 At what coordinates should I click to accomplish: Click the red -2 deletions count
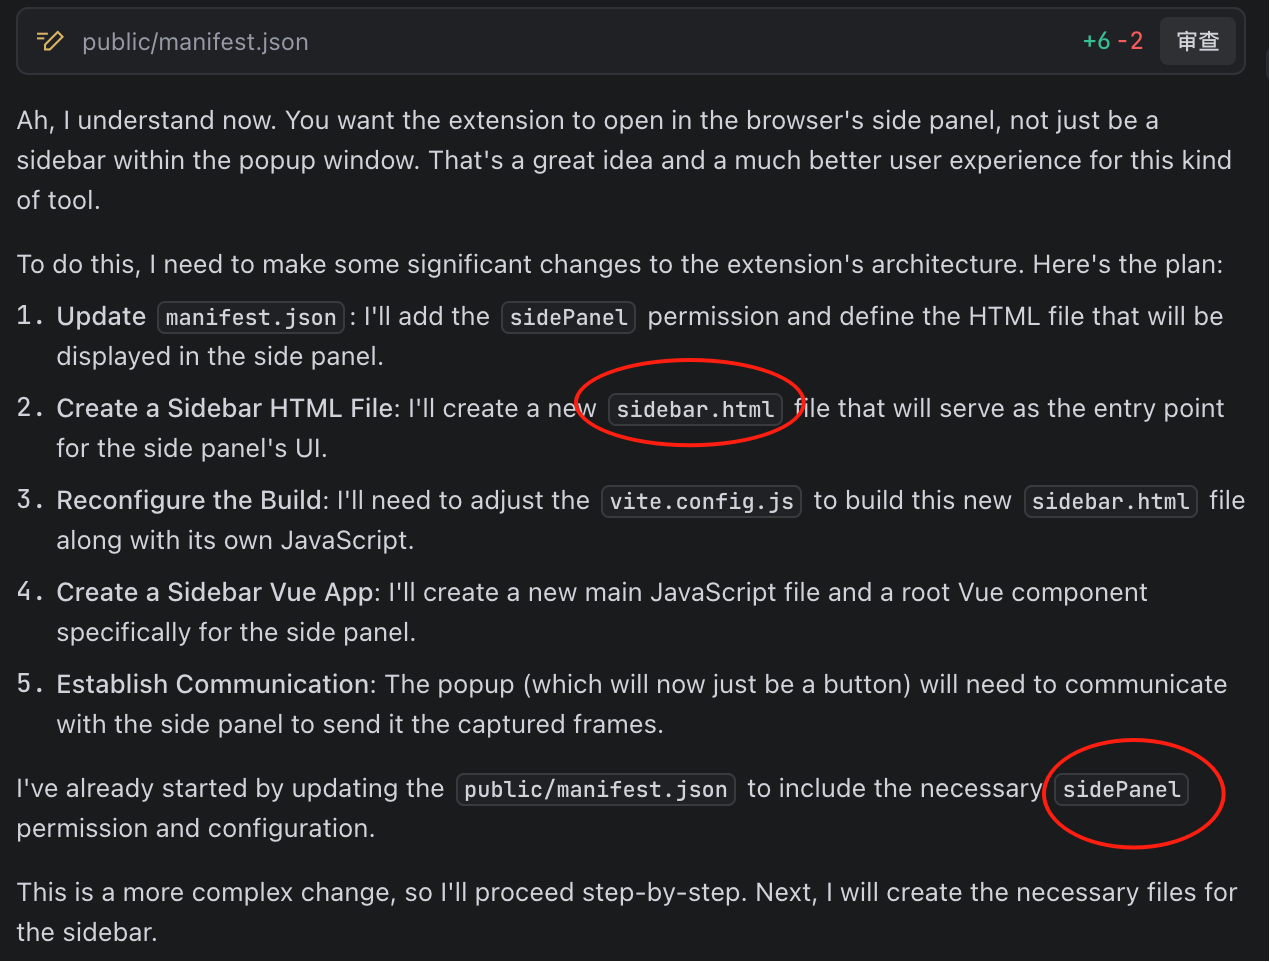tap(1130, 41)
